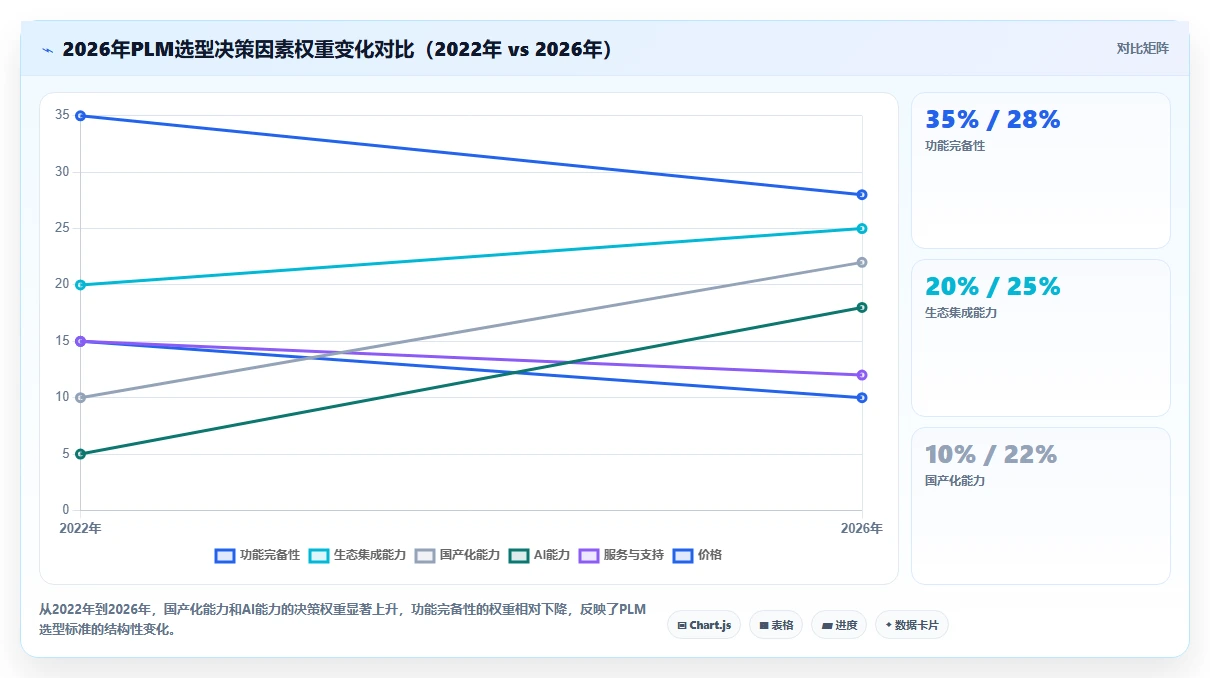
Task: Select the 生态集成能力 2022 data point at 20
Action: 80,285
